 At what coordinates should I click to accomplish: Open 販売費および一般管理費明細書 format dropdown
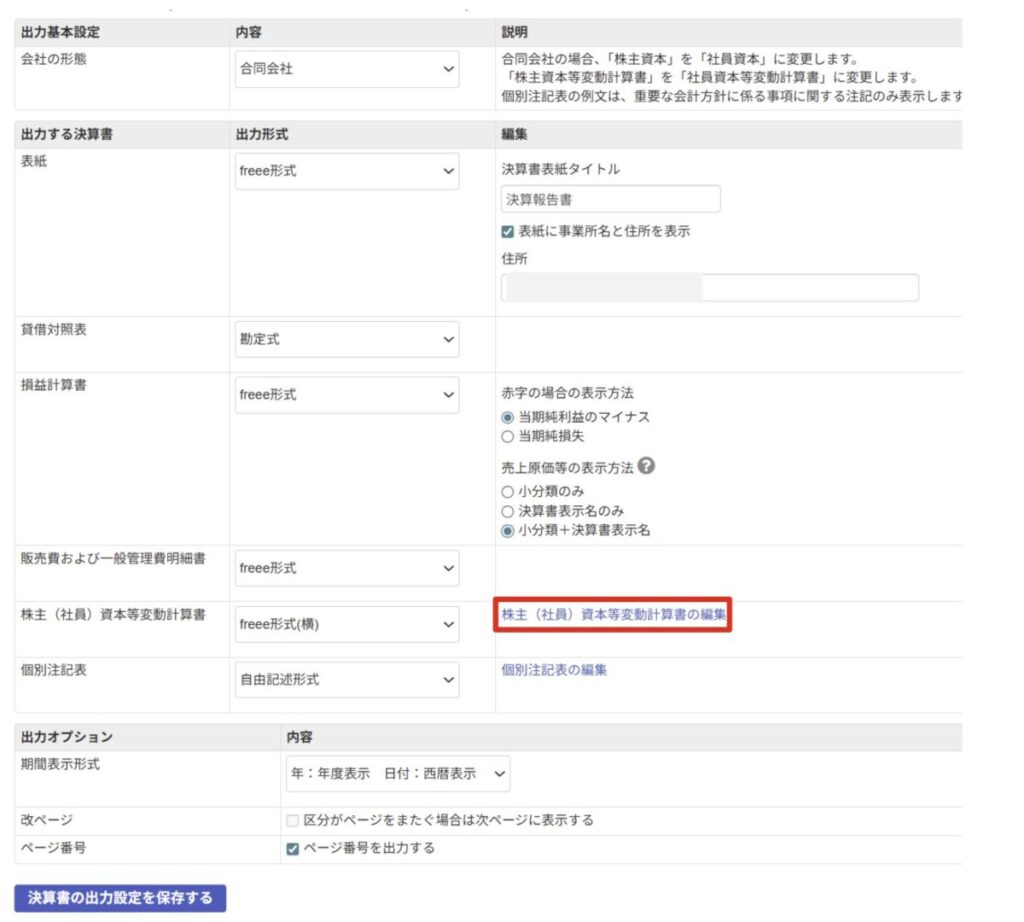[x=346, y=568]
